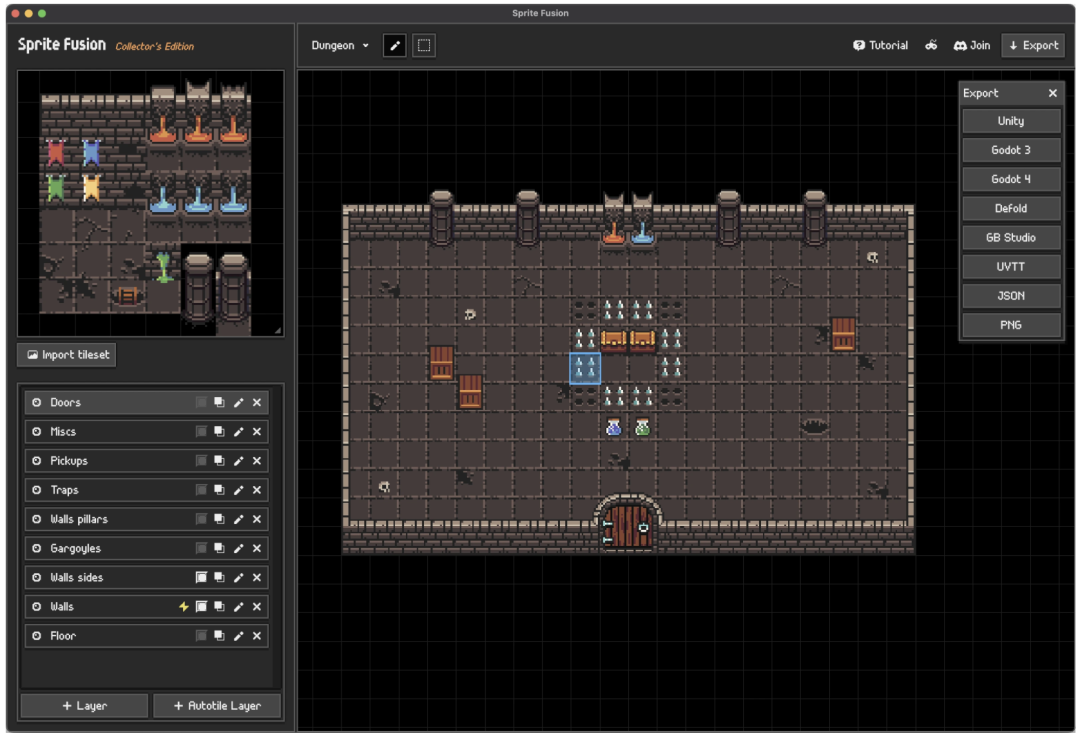Rename the Walls layer
The height and width of the screenshot is (740, 1080).
[x=238, y=607]
